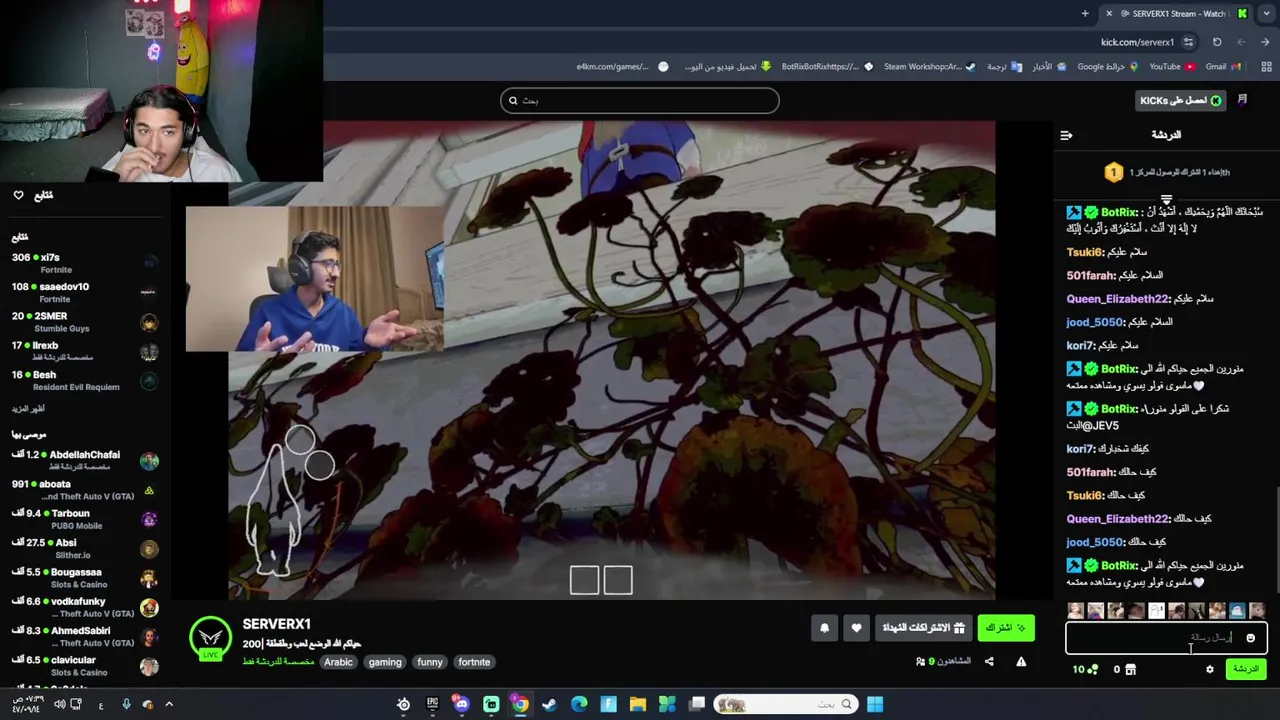Click the microphone icon in the system tray
The height and width of the screenshot is (720, 1280).
(x=126, y=704)
